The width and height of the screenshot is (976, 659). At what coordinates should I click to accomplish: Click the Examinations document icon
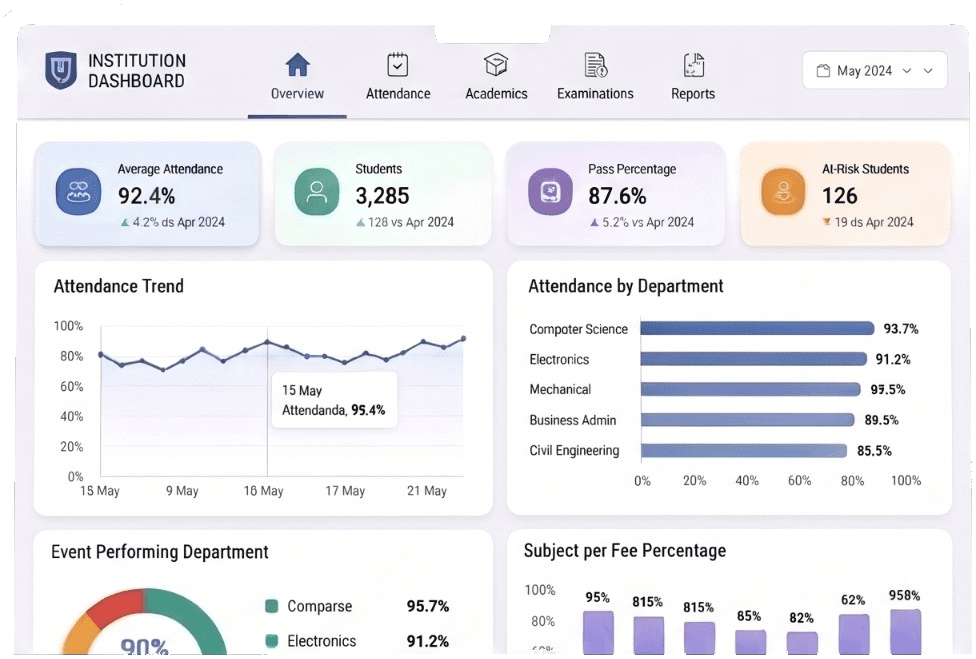tap(596, 65)
